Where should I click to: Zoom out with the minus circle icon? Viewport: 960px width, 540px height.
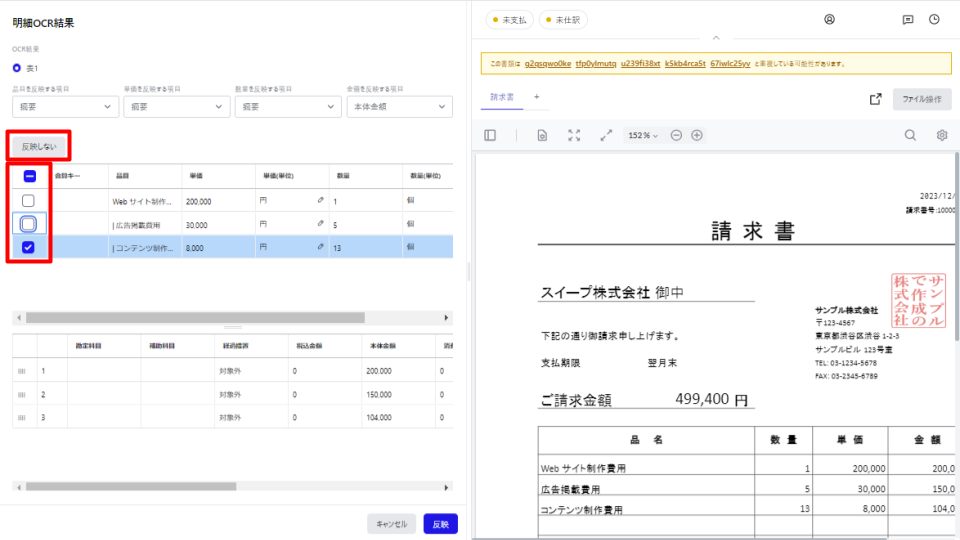(x=676, y=135)
